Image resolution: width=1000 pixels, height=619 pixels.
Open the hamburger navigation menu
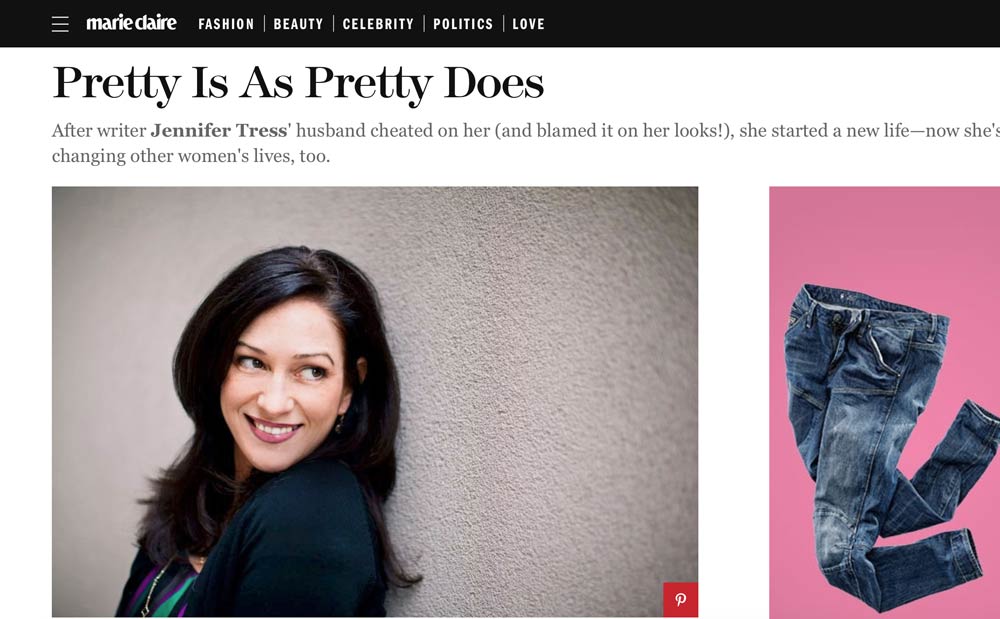(60, 24)
